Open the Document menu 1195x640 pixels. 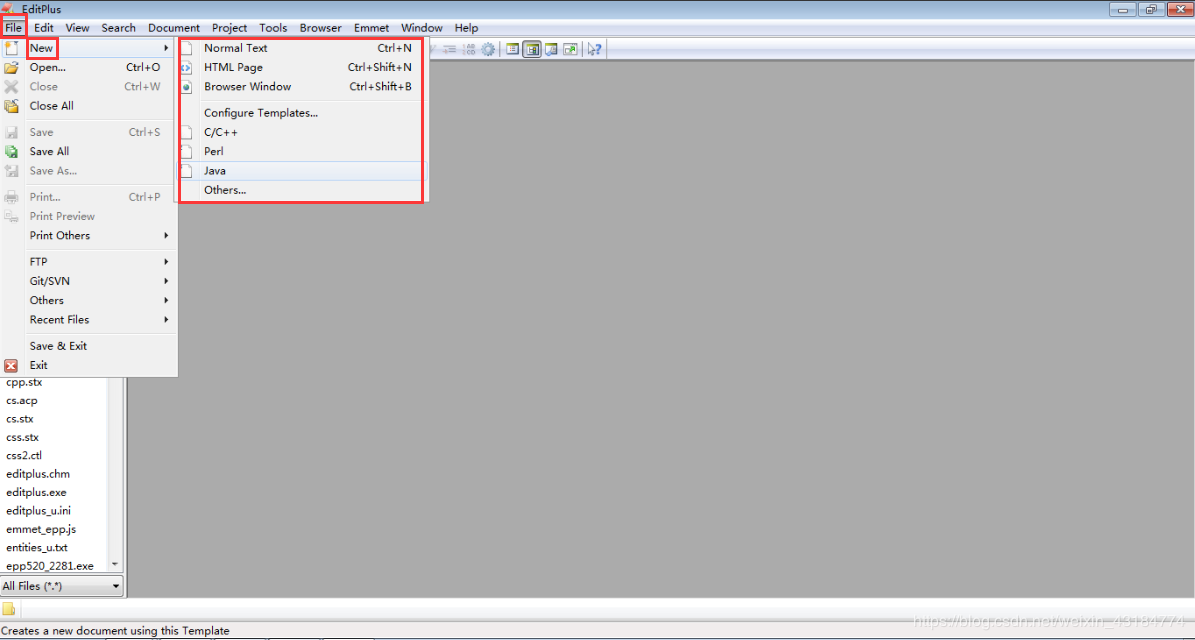click(x=174, y=28)
